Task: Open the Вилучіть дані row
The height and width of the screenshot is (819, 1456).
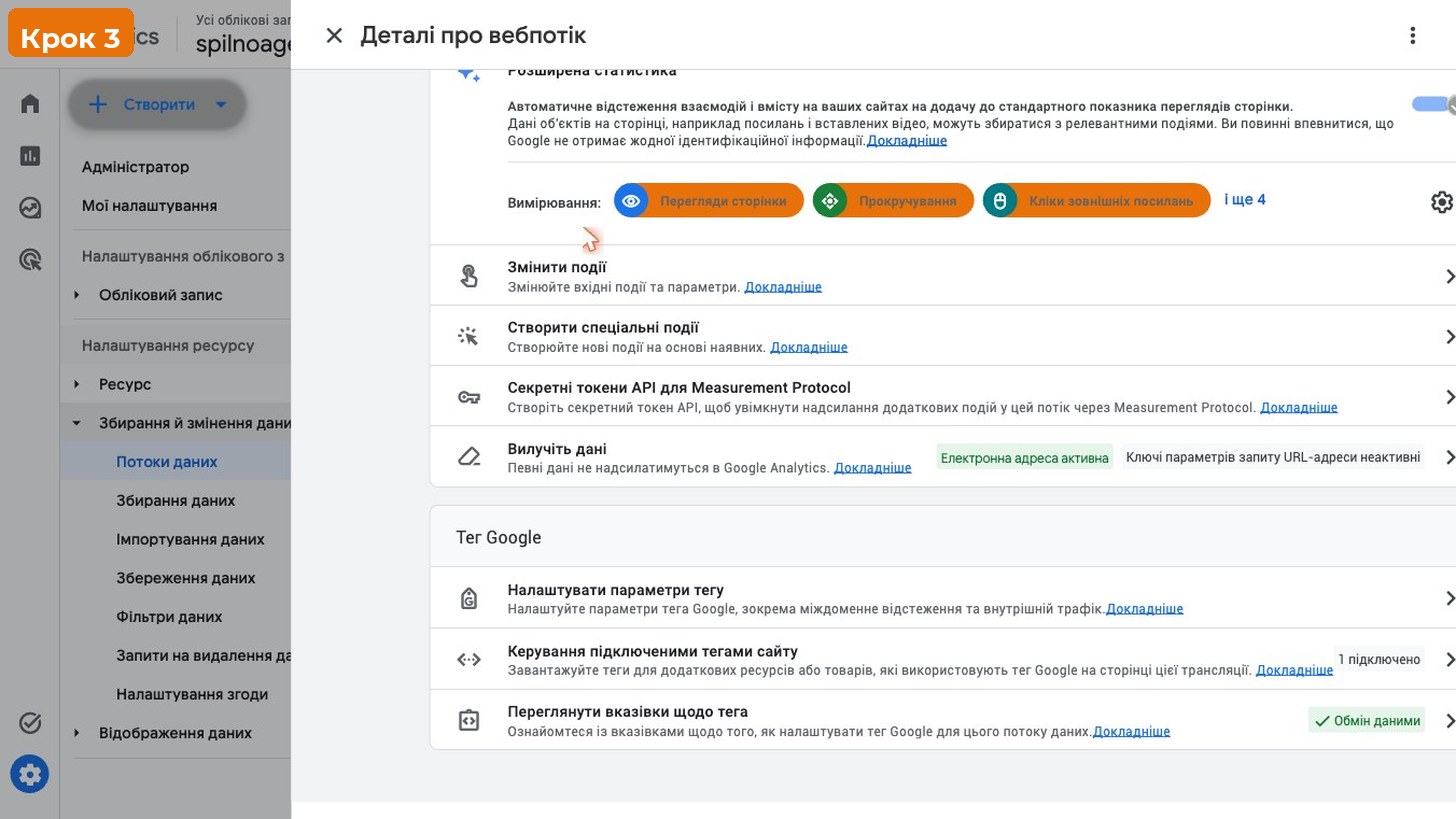Action: pyautogui.click(x=943, y=456)
